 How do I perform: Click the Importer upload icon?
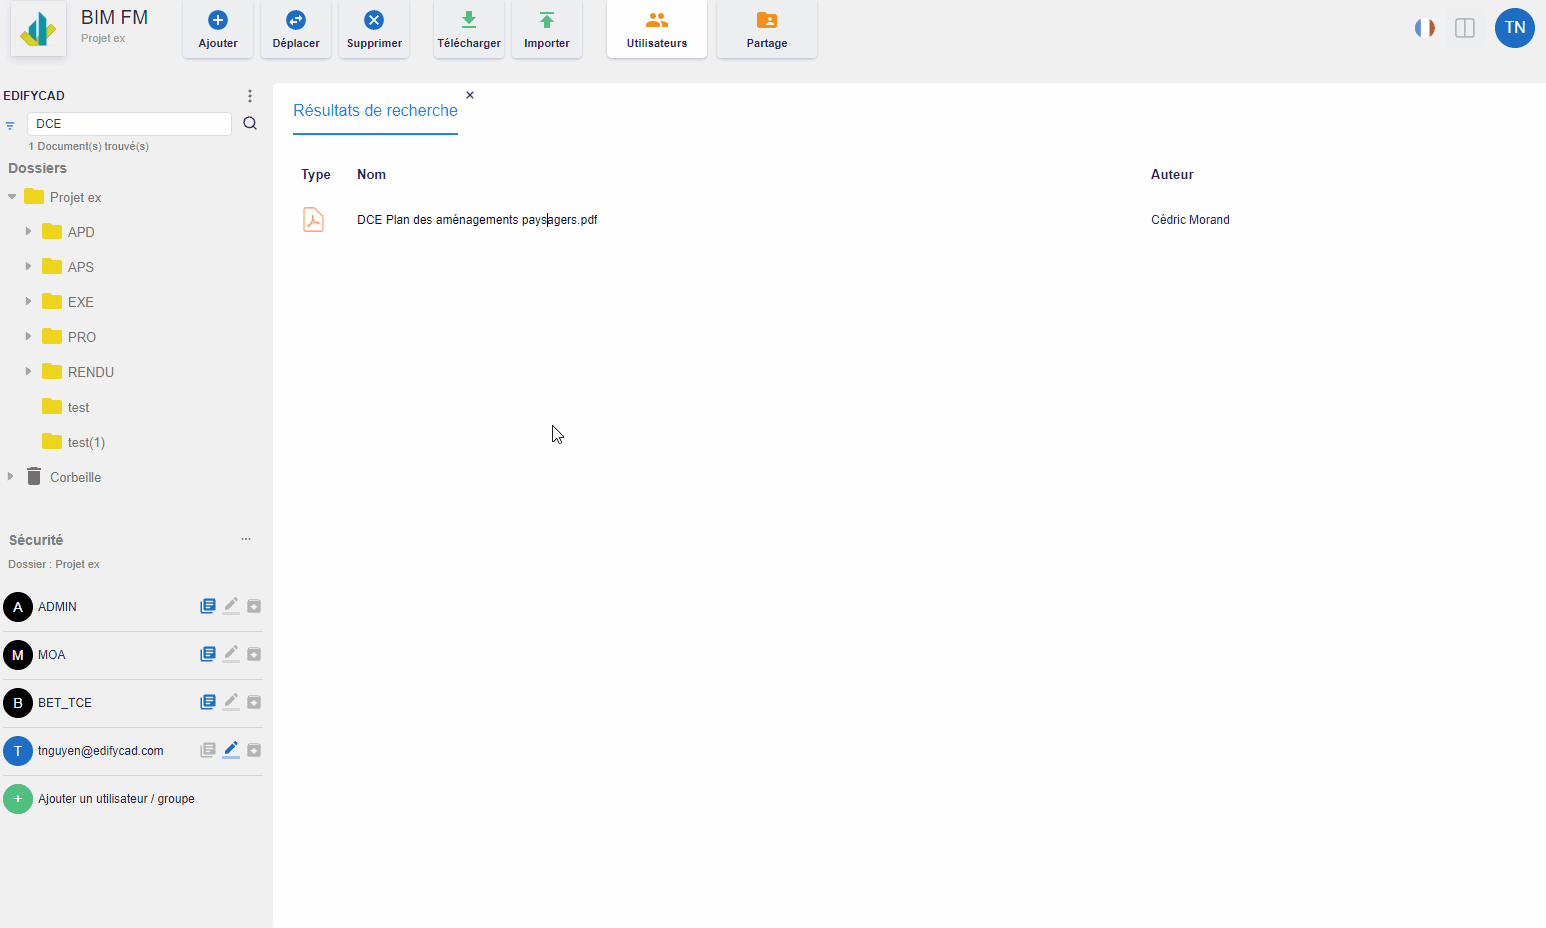click(546, 20)
